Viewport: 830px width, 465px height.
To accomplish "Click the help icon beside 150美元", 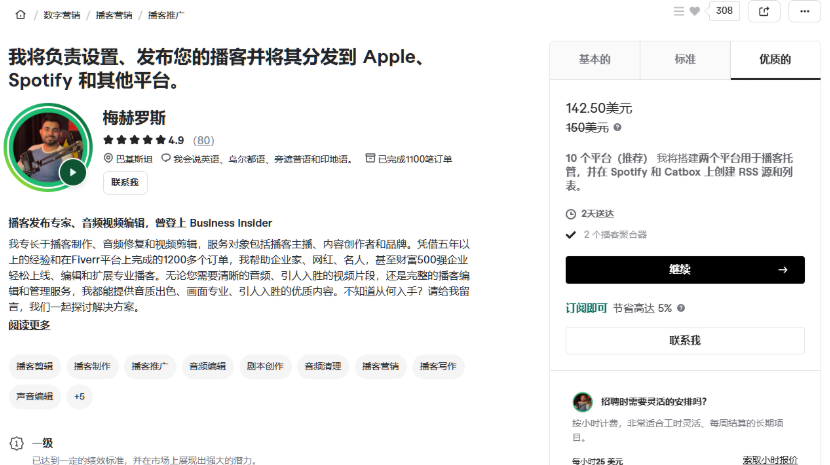I will click(617, 128).
